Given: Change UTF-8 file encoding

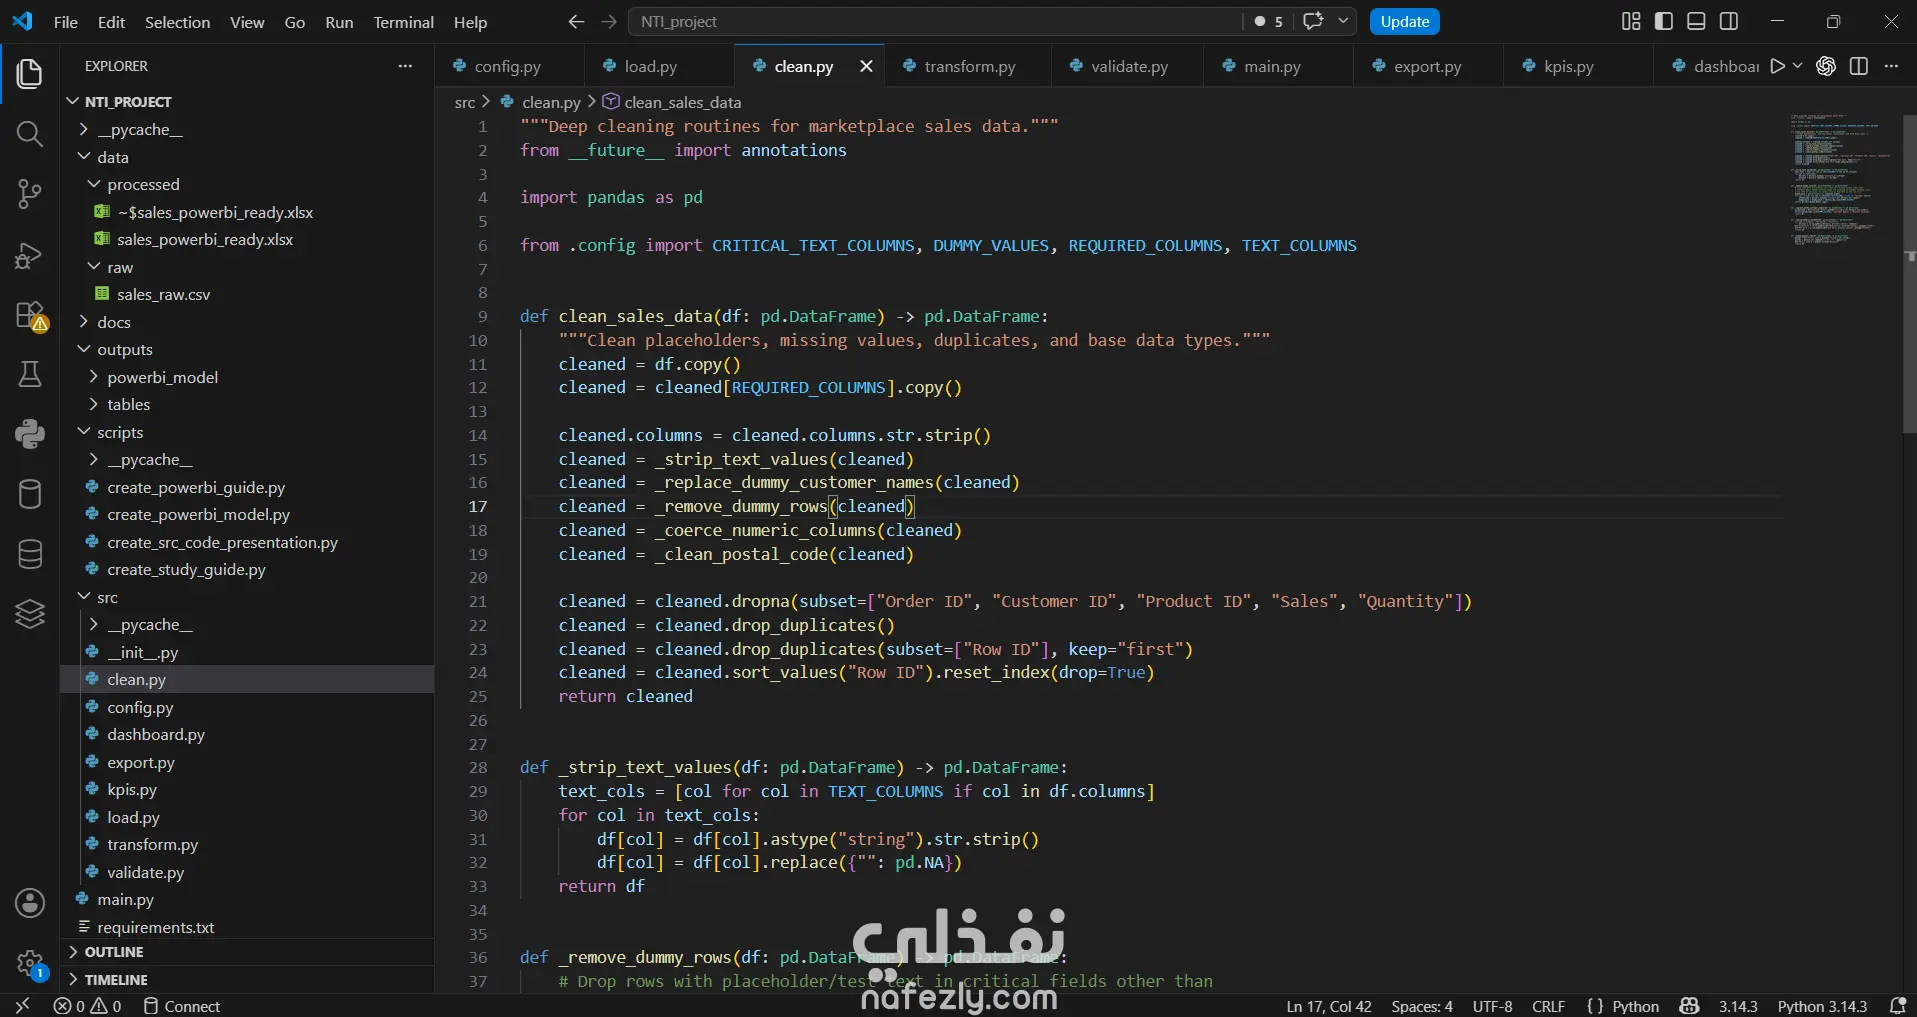Looking at the screenshot, I should coord(1492,1006).
